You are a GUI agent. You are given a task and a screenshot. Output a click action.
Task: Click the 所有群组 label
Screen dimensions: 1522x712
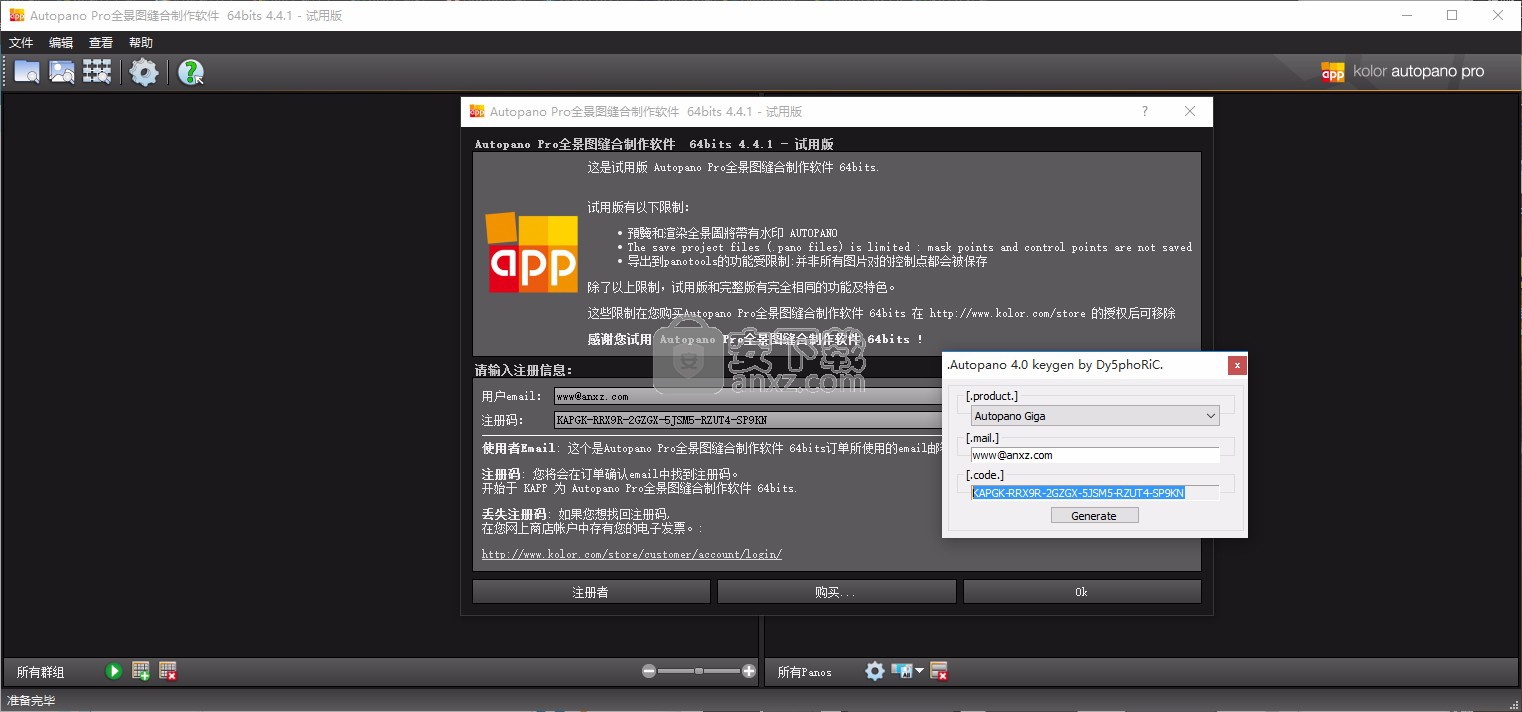[40, 672]
